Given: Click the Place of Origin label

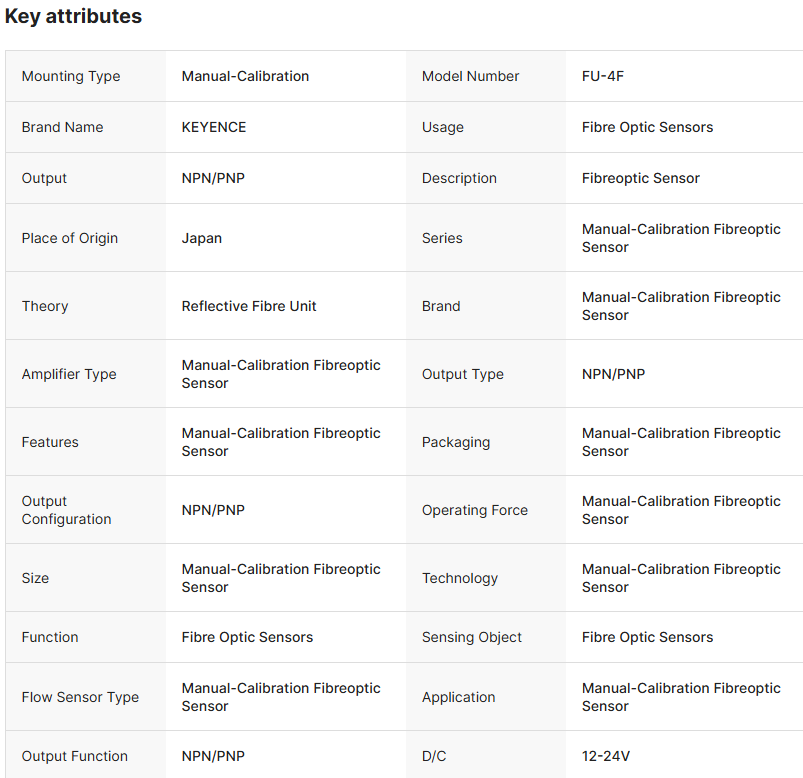Looking at the screenshot, I should [x=70, y=238].
